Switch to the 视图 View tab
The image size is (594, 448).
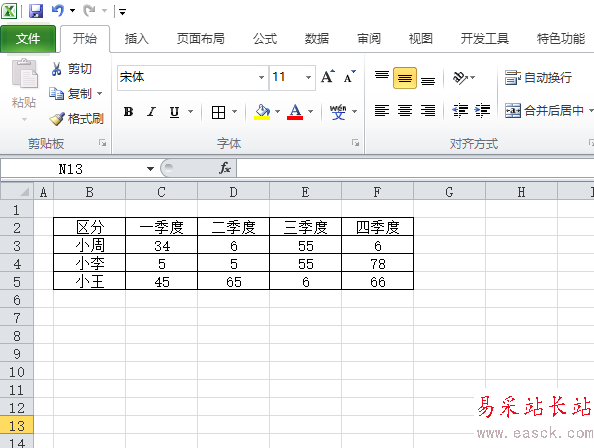pos(420,38)
